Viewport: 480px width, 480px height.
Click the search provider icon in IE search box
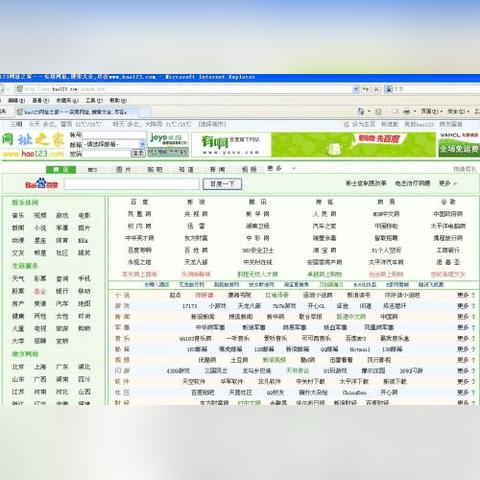coord(389,89)
